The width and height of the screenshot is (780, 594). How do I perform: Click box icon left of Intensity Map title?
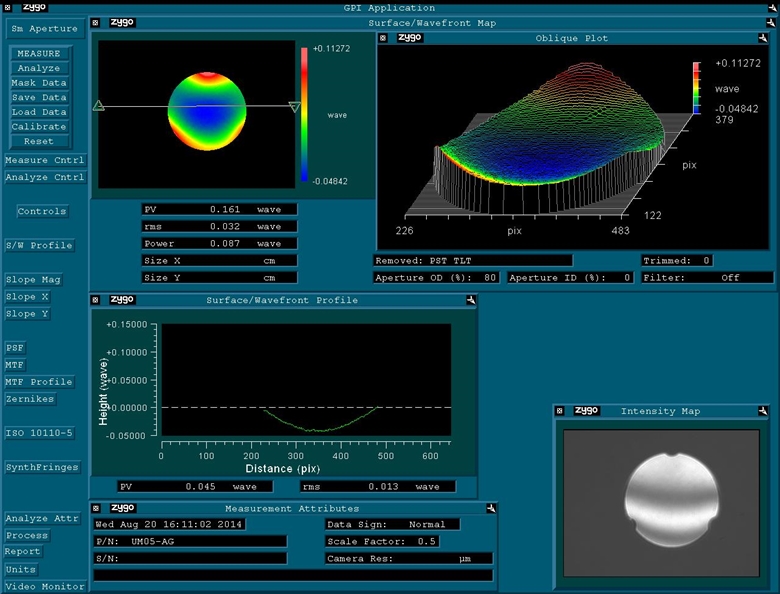pyautogui.click(x=560, y=411)
